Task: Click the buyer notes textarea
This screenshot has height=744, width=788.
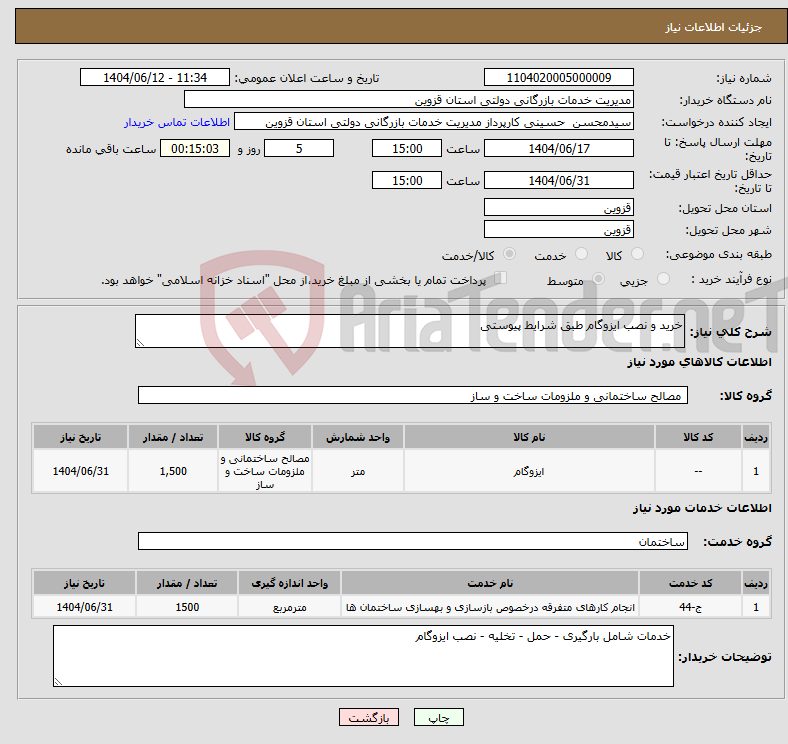Action: (363, 656)
